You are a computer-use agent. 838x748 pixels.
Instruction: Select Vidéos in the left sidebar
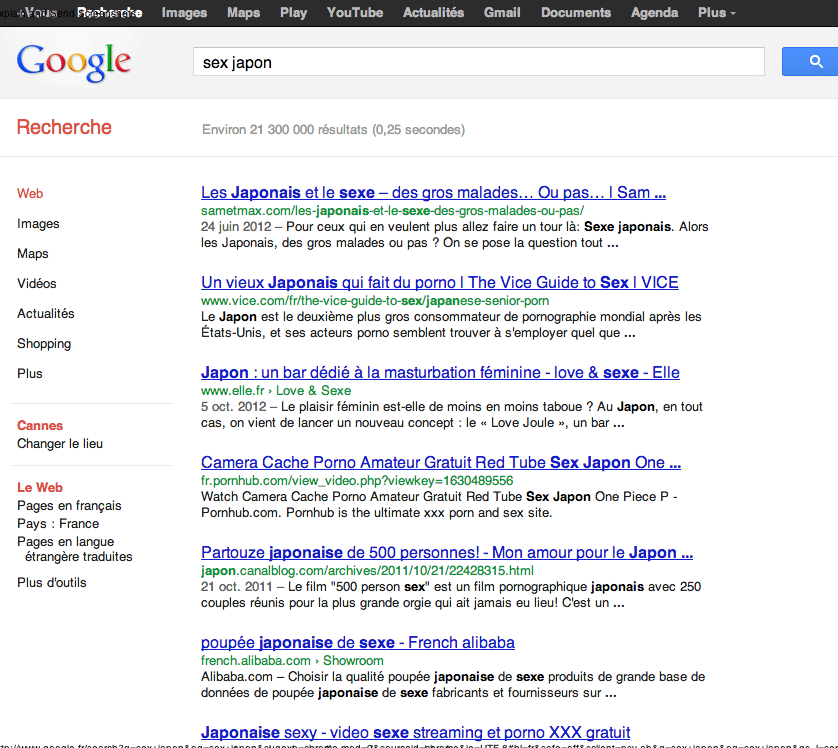pos(36,283)
